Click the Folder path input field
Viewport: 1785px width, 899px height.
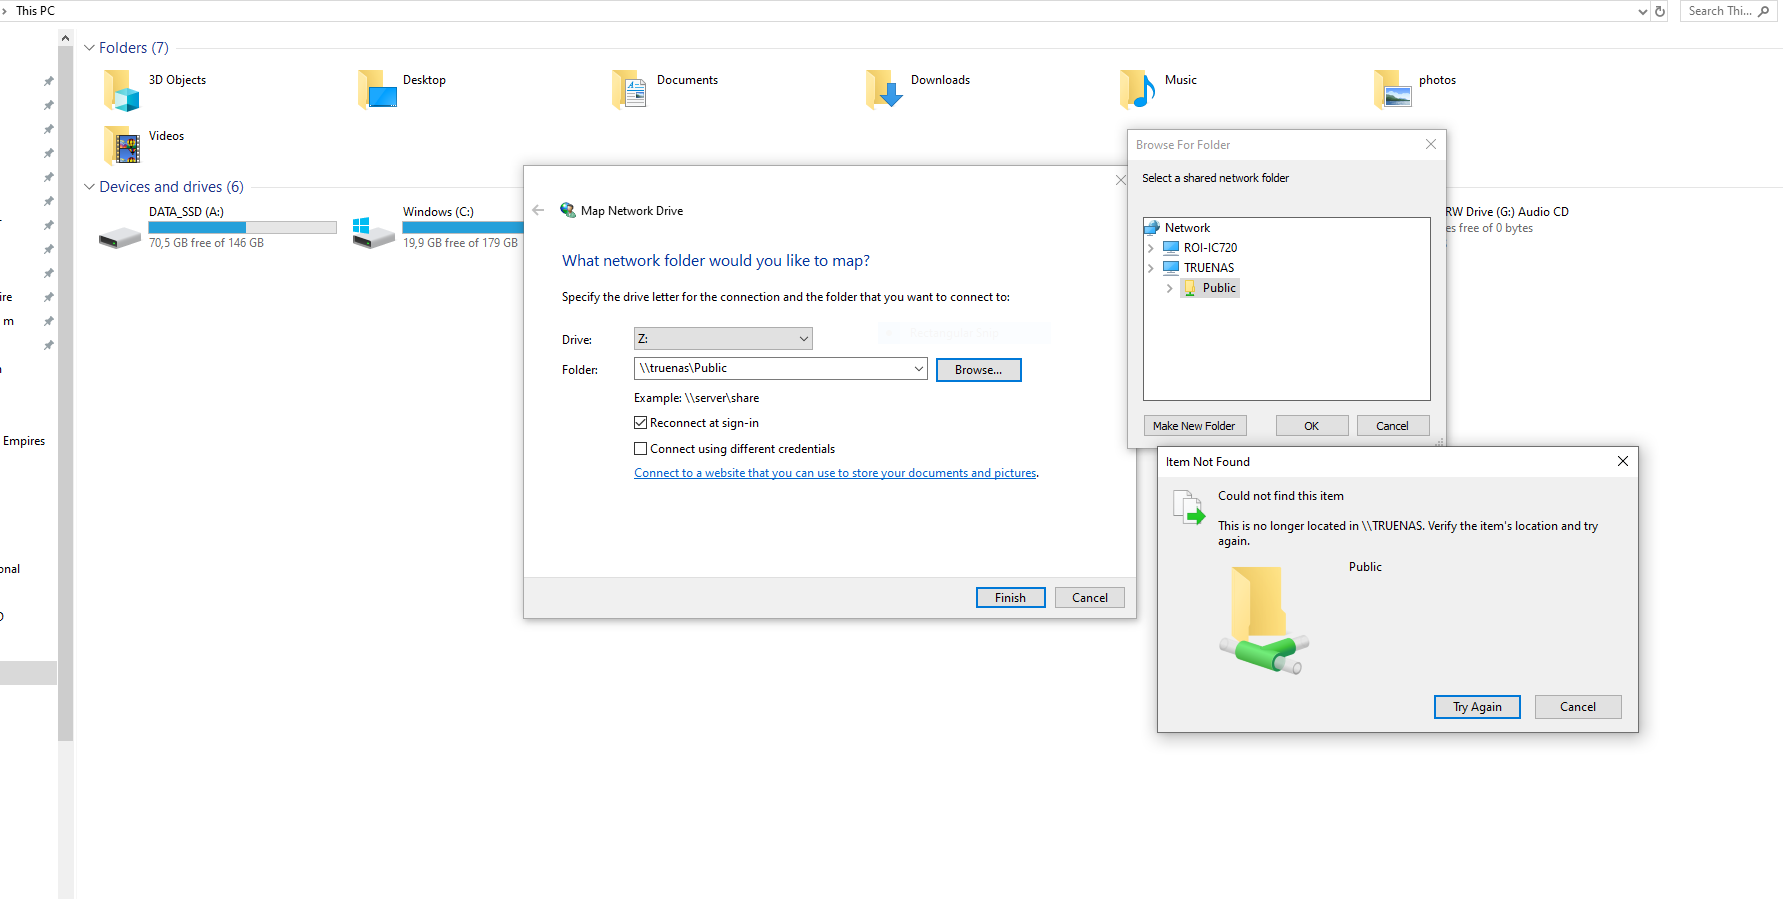(x=772, y=369)
